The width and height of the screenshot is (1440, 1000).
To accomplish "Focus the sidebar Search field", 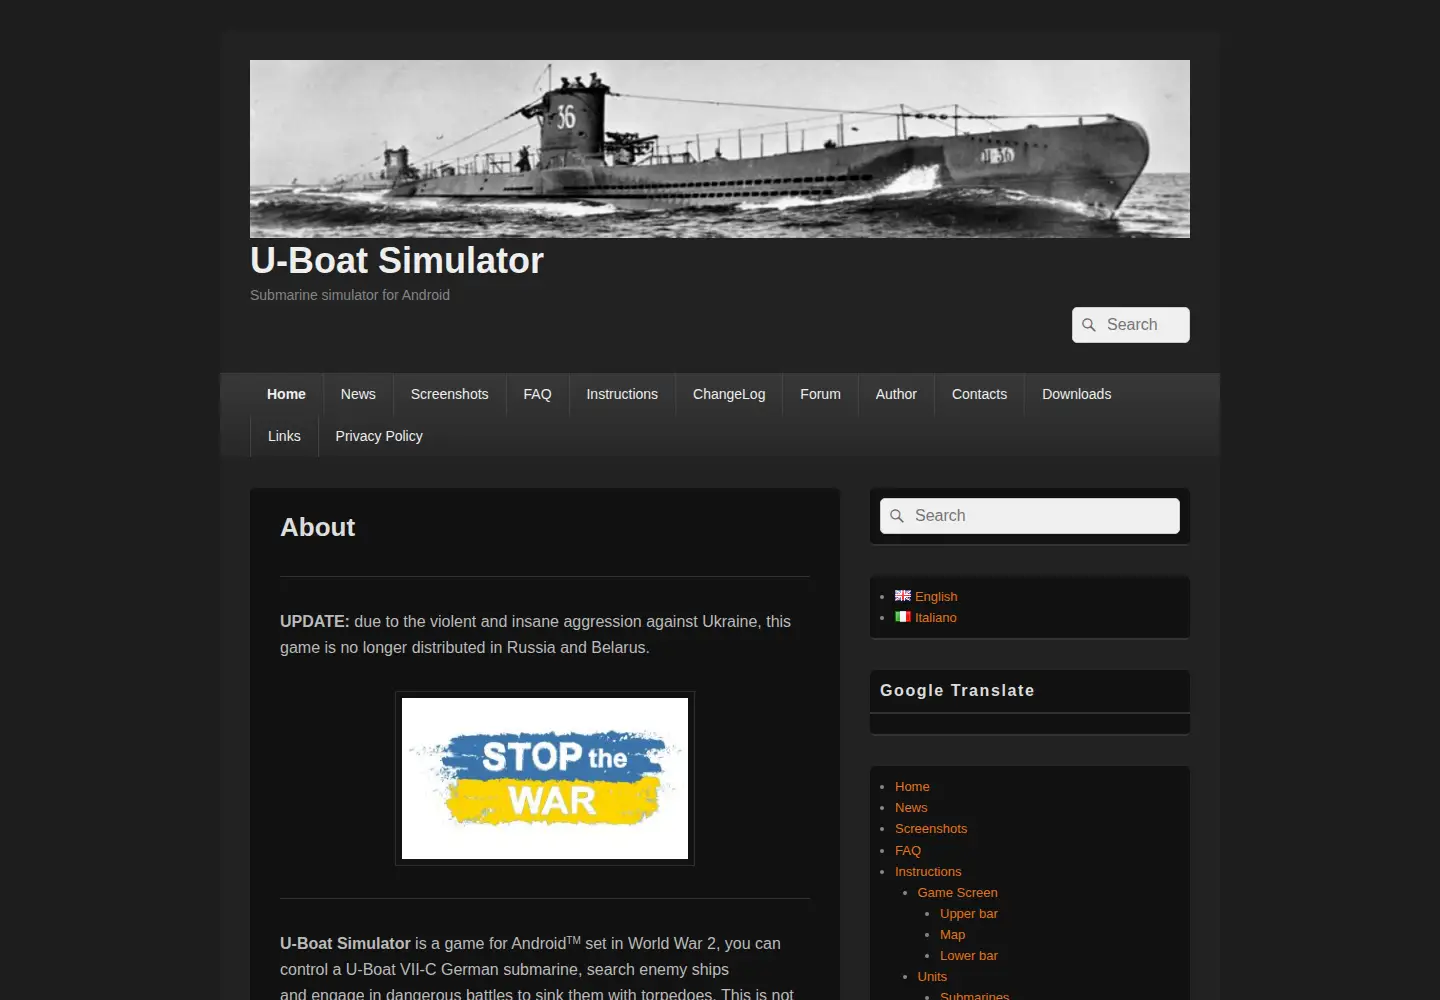I will (x=1030, y=516).
